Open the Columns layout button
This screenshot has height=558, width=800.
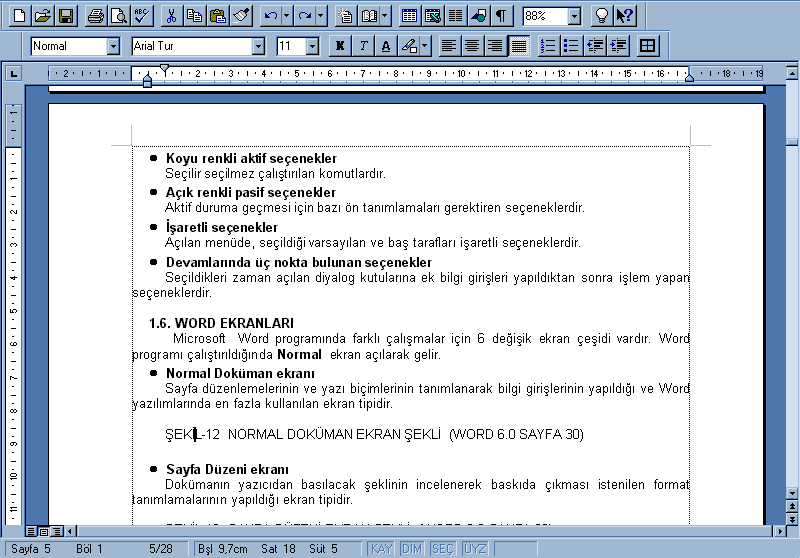(x=456, y=16)
